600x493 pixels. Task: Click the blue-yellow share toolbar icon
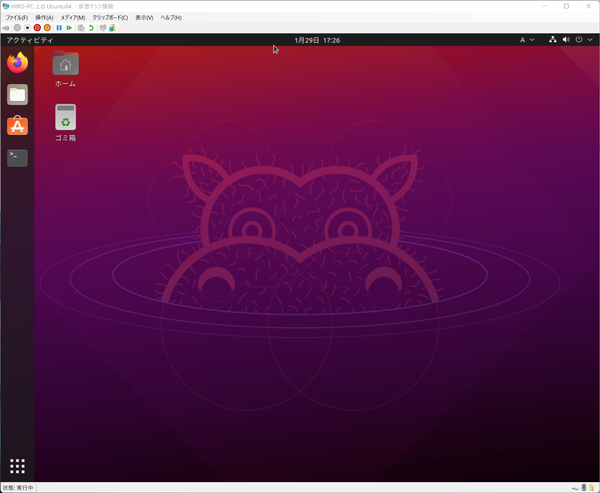click(x=112, y=28)
